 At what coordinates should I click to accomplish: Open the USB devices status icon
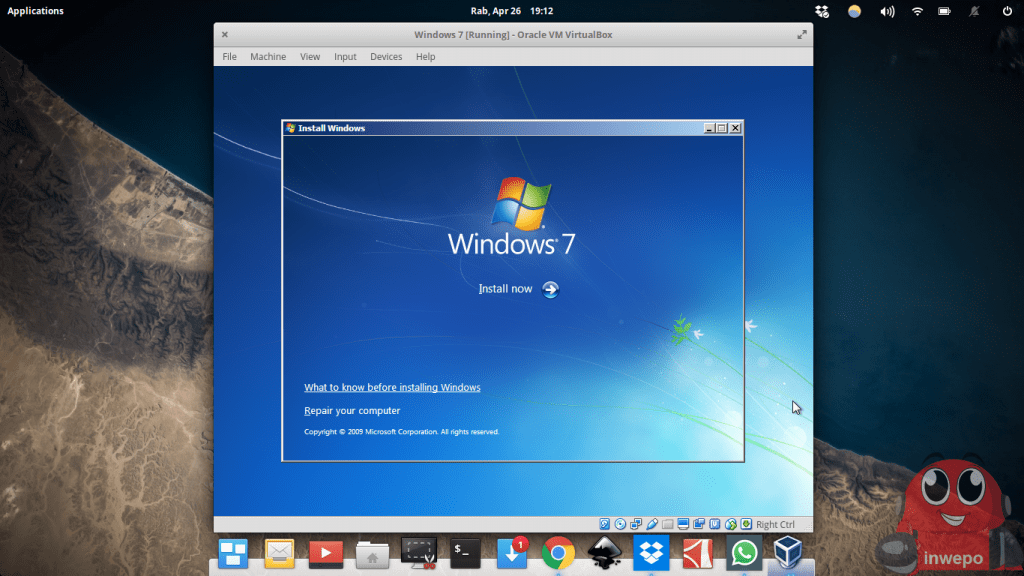point(652,524)
